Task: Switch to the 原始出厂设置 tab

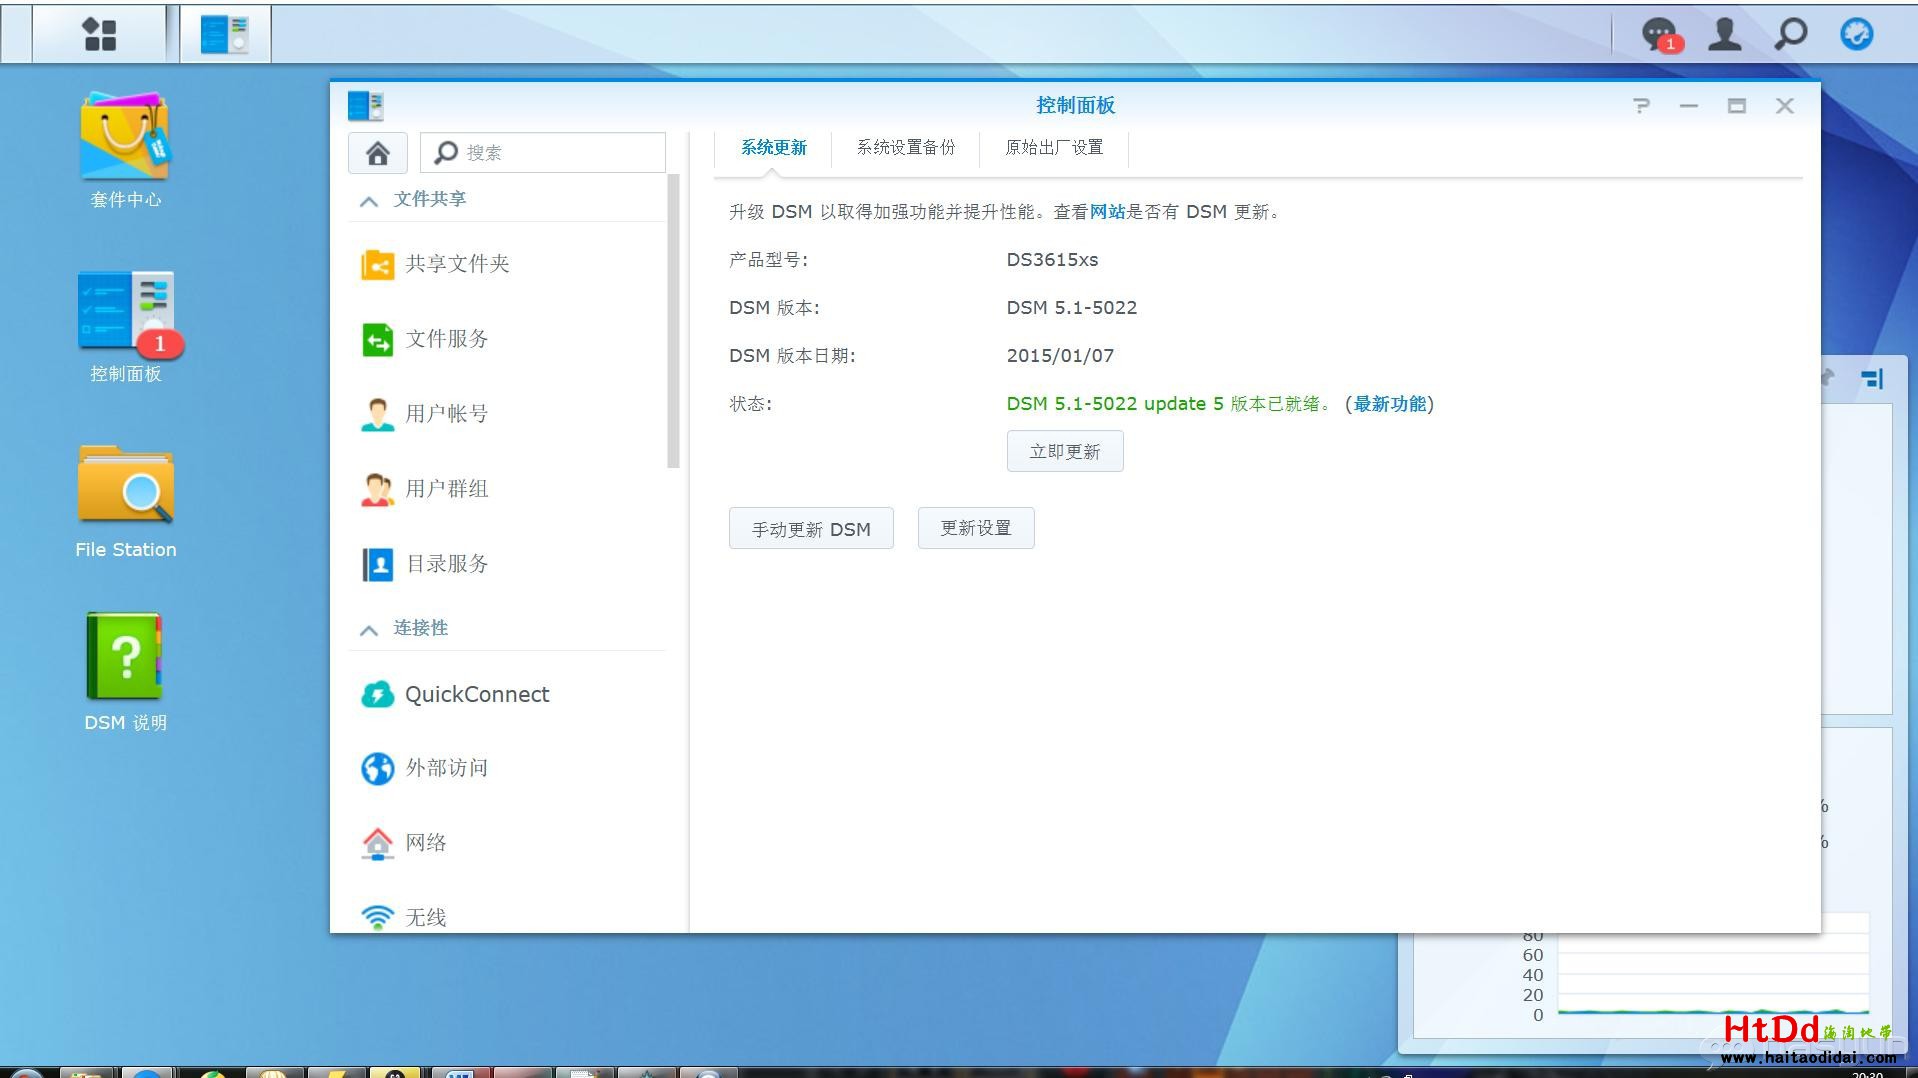Action: (1054, 148)
